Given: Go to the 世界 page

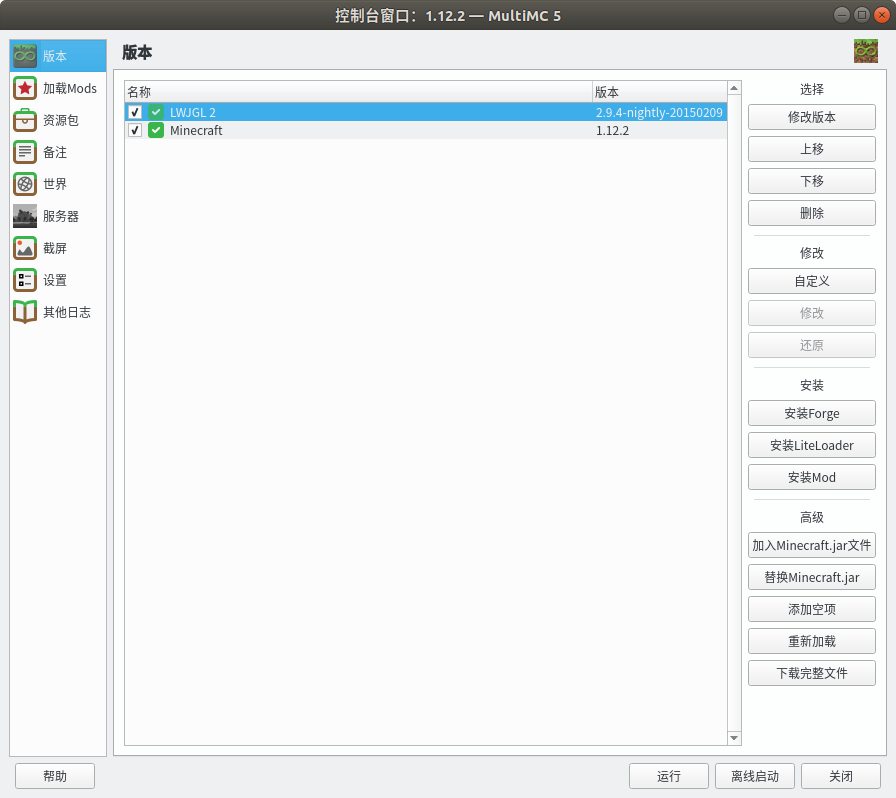Looking at the screenshot, I should coord(58,184).
